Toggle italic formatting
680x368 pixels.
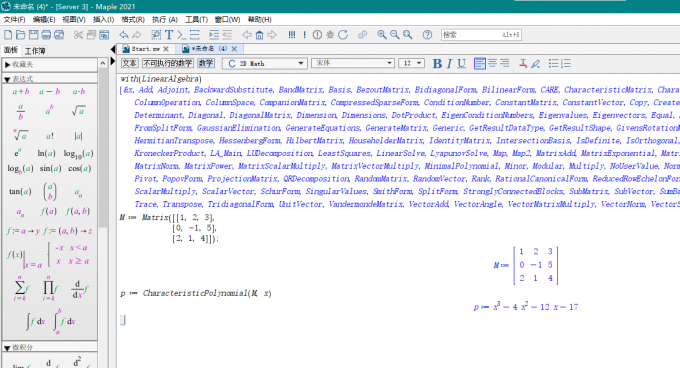coord(449,64)
